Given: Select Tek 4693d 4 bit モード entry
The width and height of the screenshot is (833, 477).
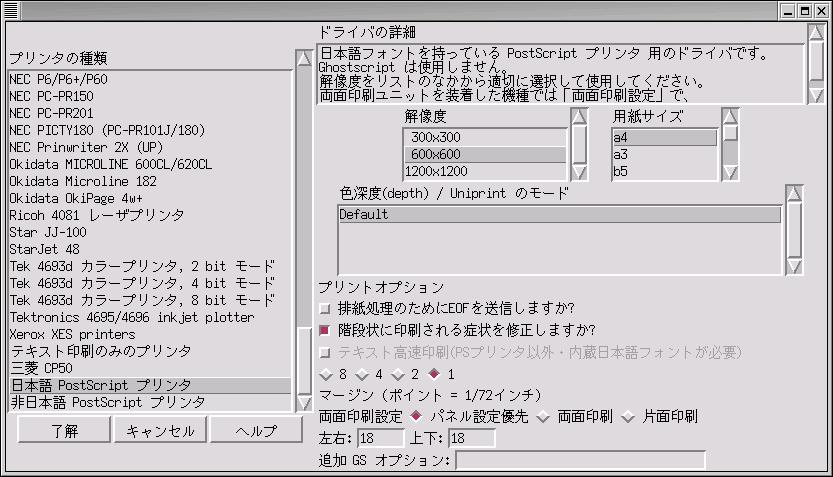Looking at the screenshot, I should [x=150, y=283].
